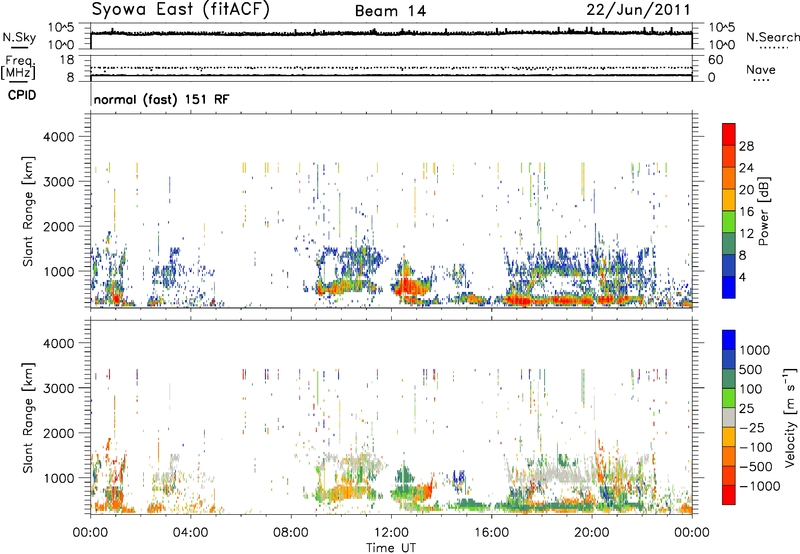This screenshot has width=800, height=554.
Task: Click the red top segment of Power colorbar
Action: point(729,135)
